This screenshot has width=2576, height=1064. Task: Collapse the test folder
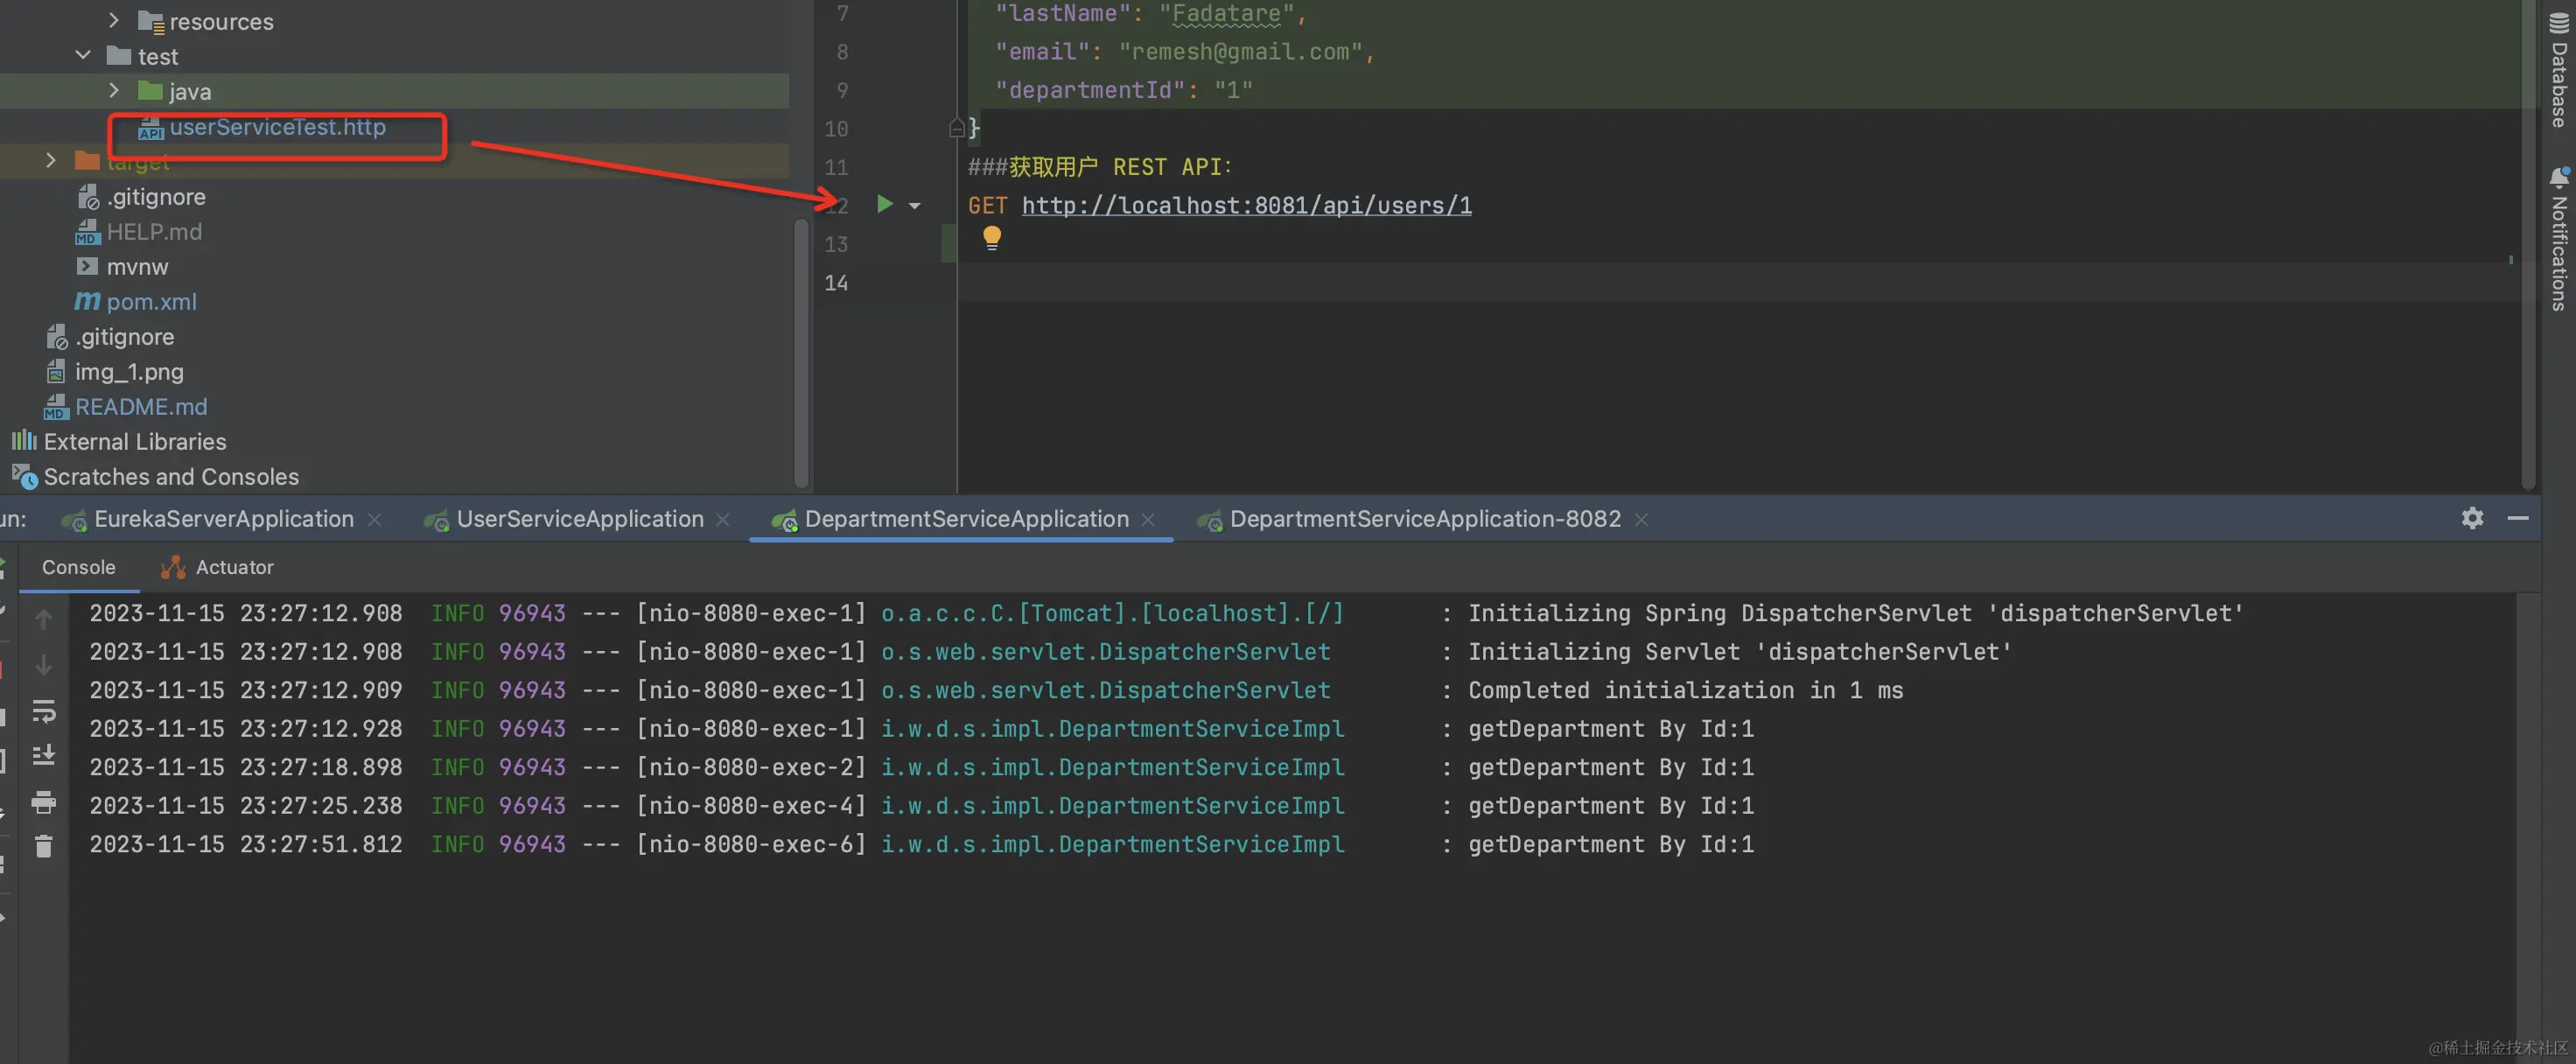point(84,56)
